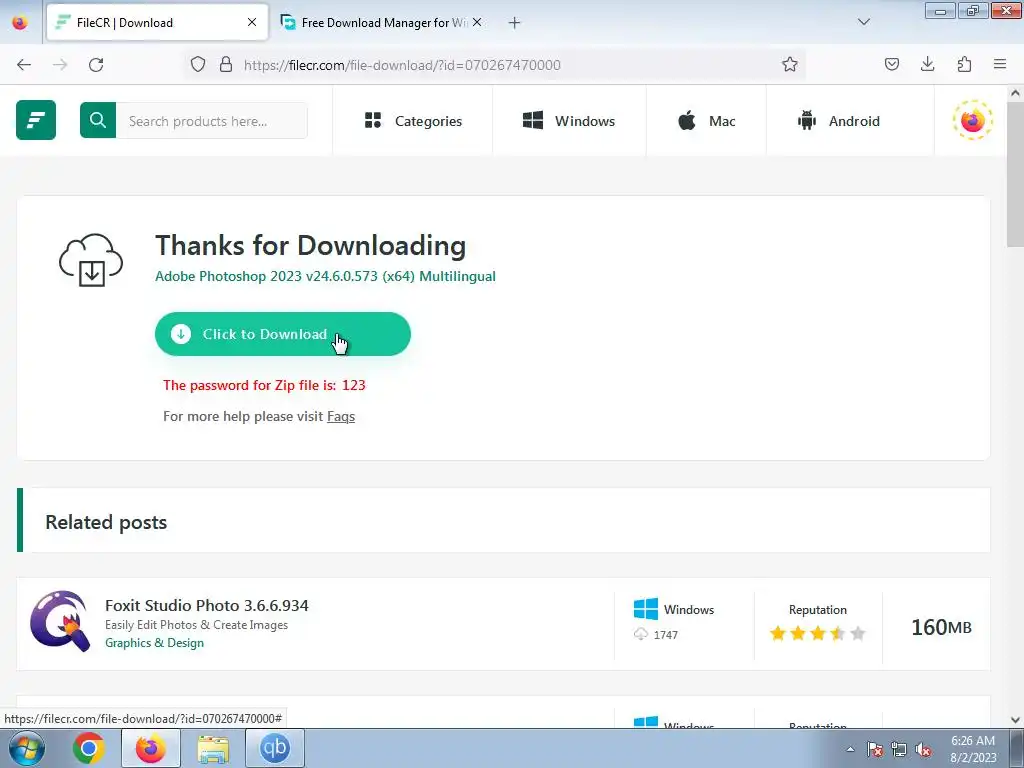Open the Firefox downloads panel
This screenshot has height=768, width=1024.
pyautogui.click(x=927, y=64)
